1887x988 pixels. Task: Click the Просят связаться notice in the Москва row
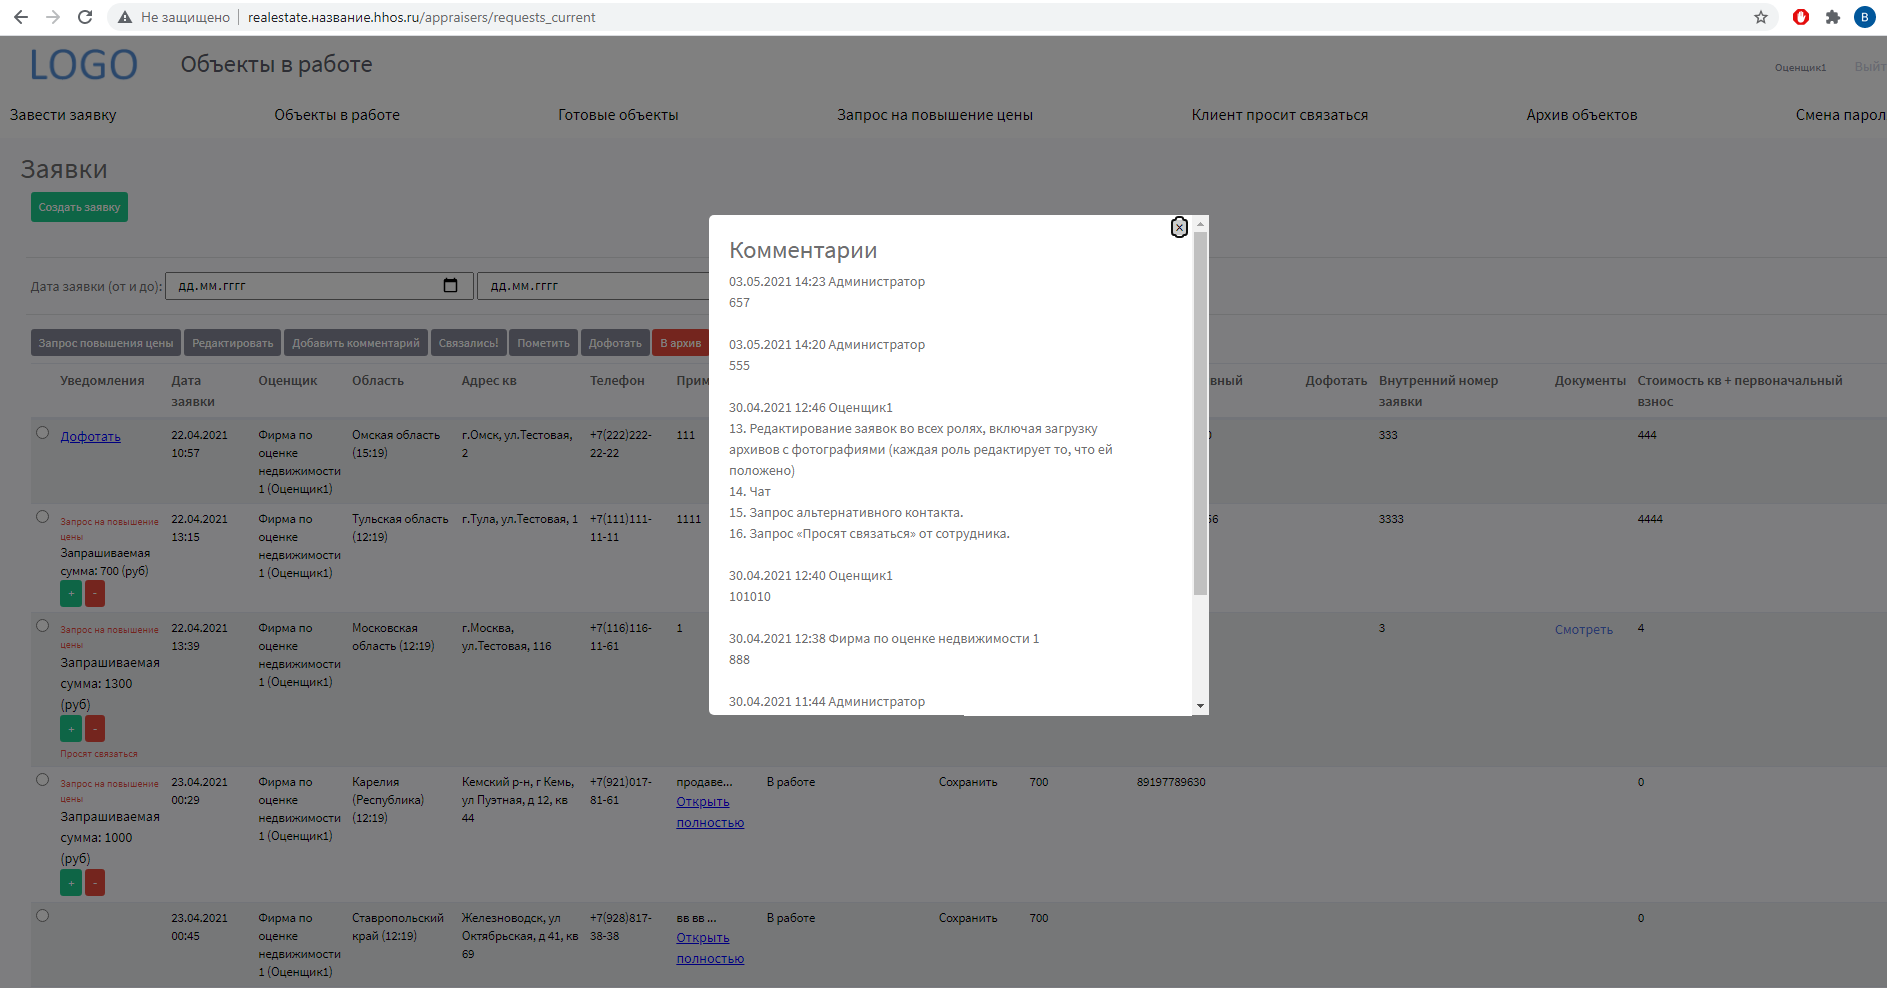[x=99, y=754]
